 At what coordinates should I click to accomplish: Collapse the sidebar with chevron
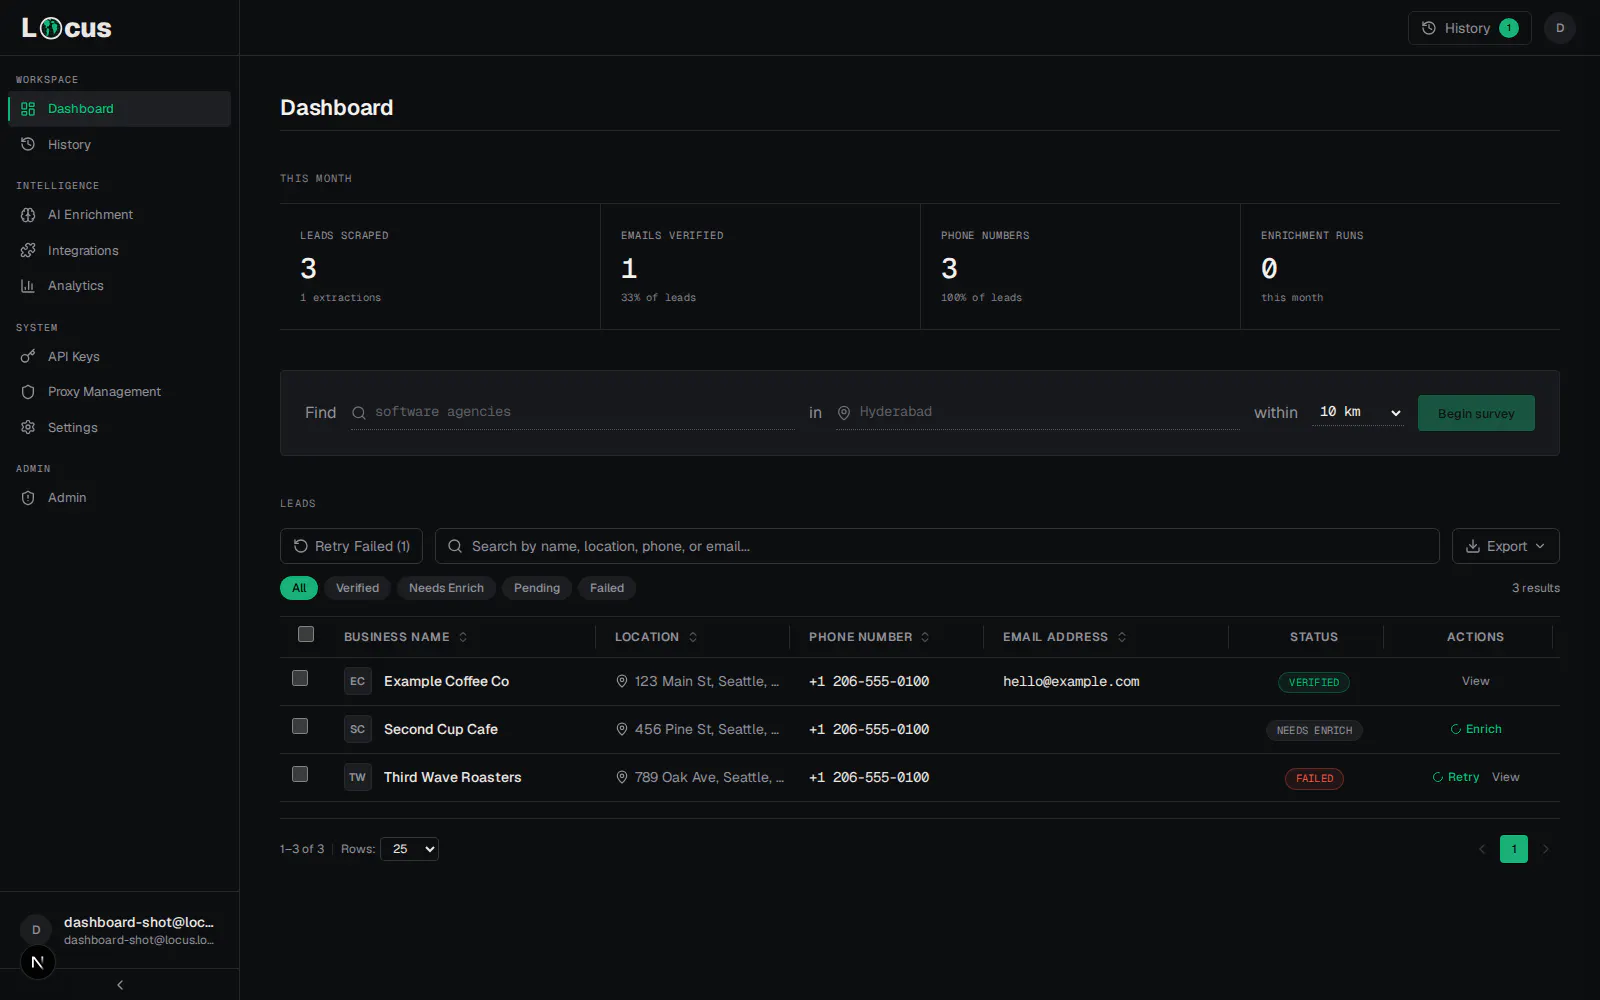(x=120, y=985)
